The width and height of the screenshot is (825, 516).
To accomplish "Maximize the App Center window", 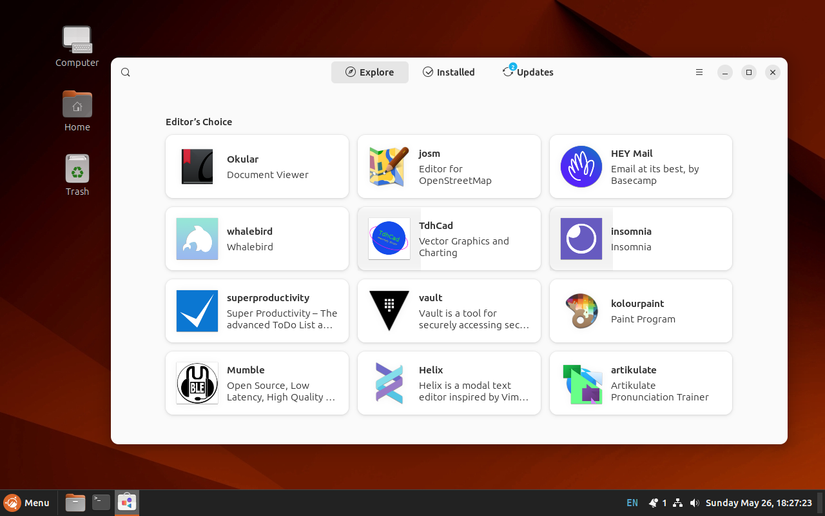I will (x=749, y=72).
